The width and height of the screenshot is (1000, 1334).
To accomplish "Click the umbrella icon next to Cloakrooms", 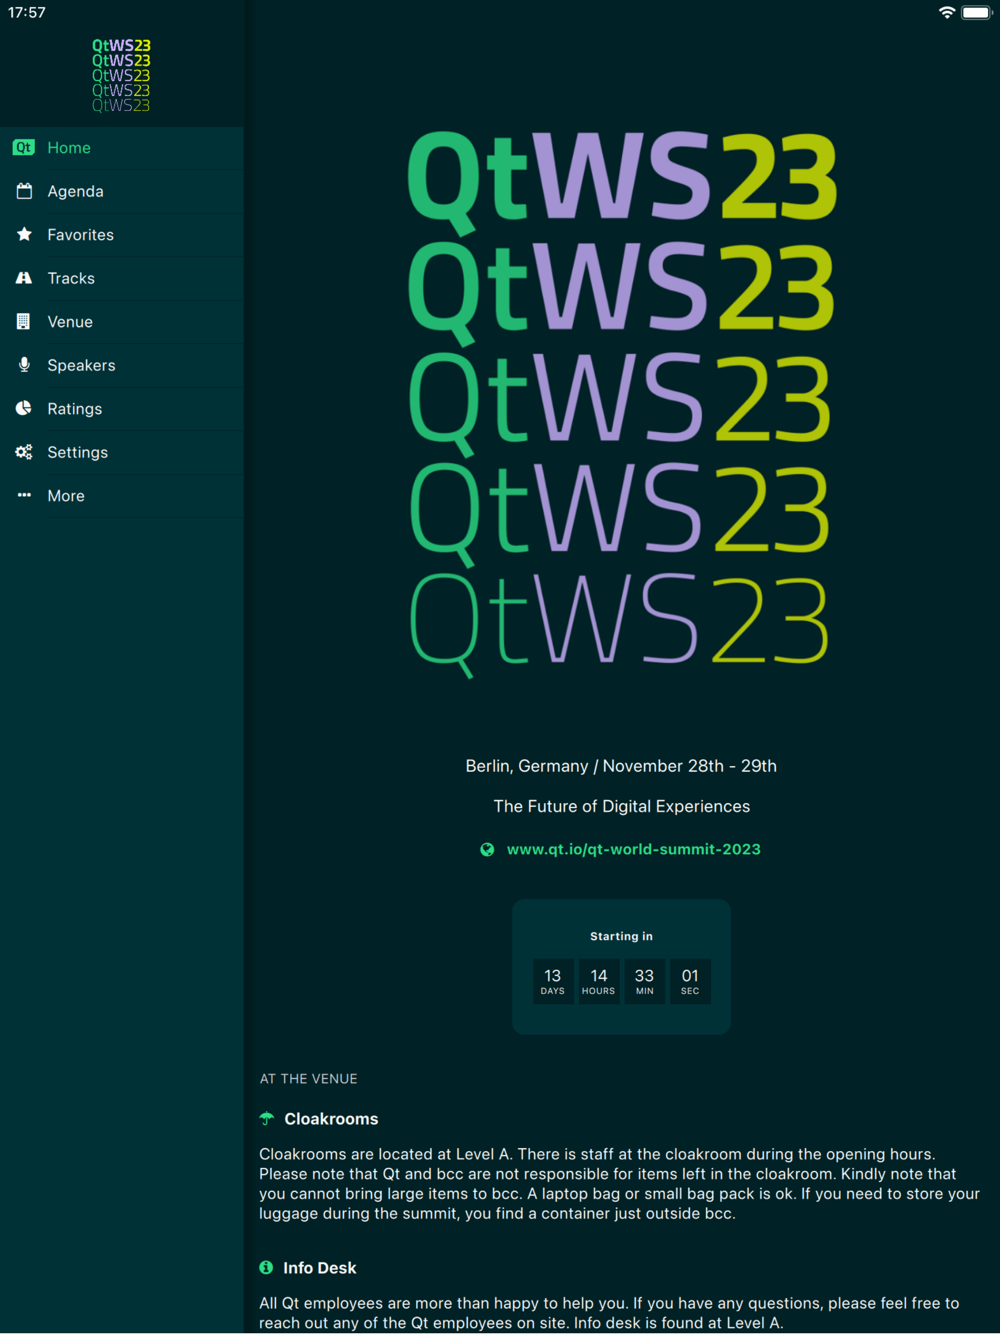I will [x=267, y=1119].
